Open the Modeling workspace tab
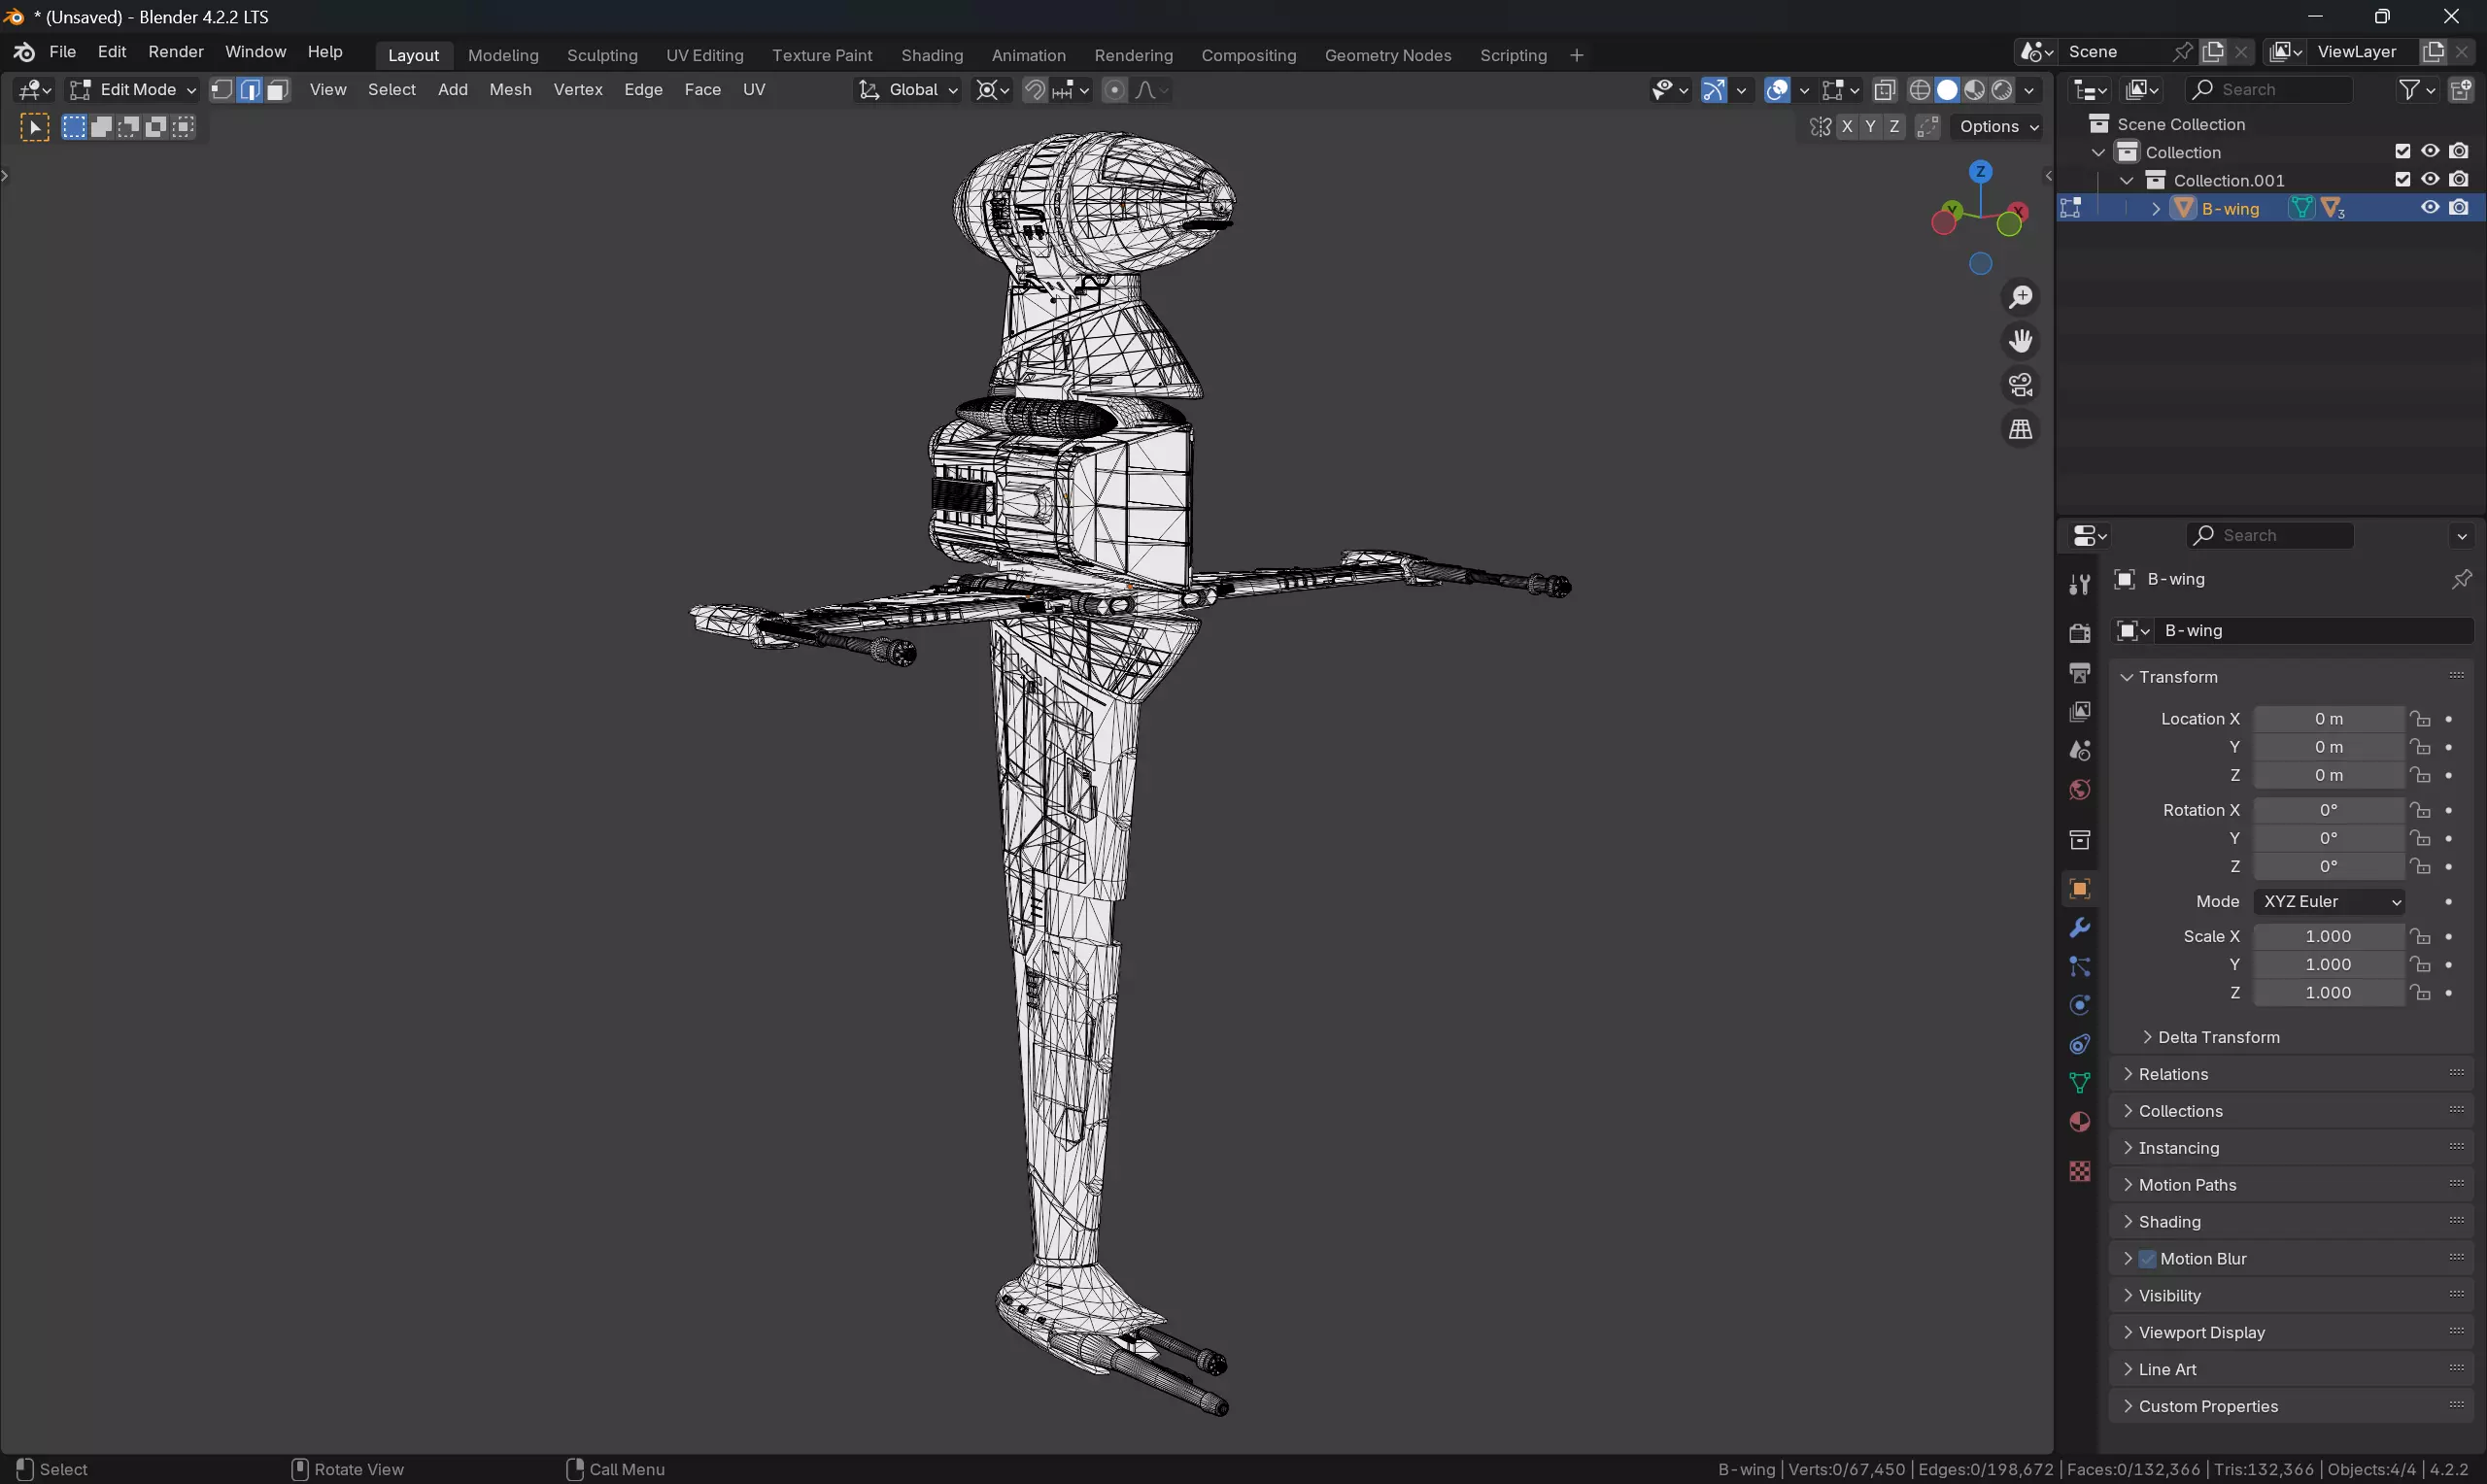 pos(503,55)
